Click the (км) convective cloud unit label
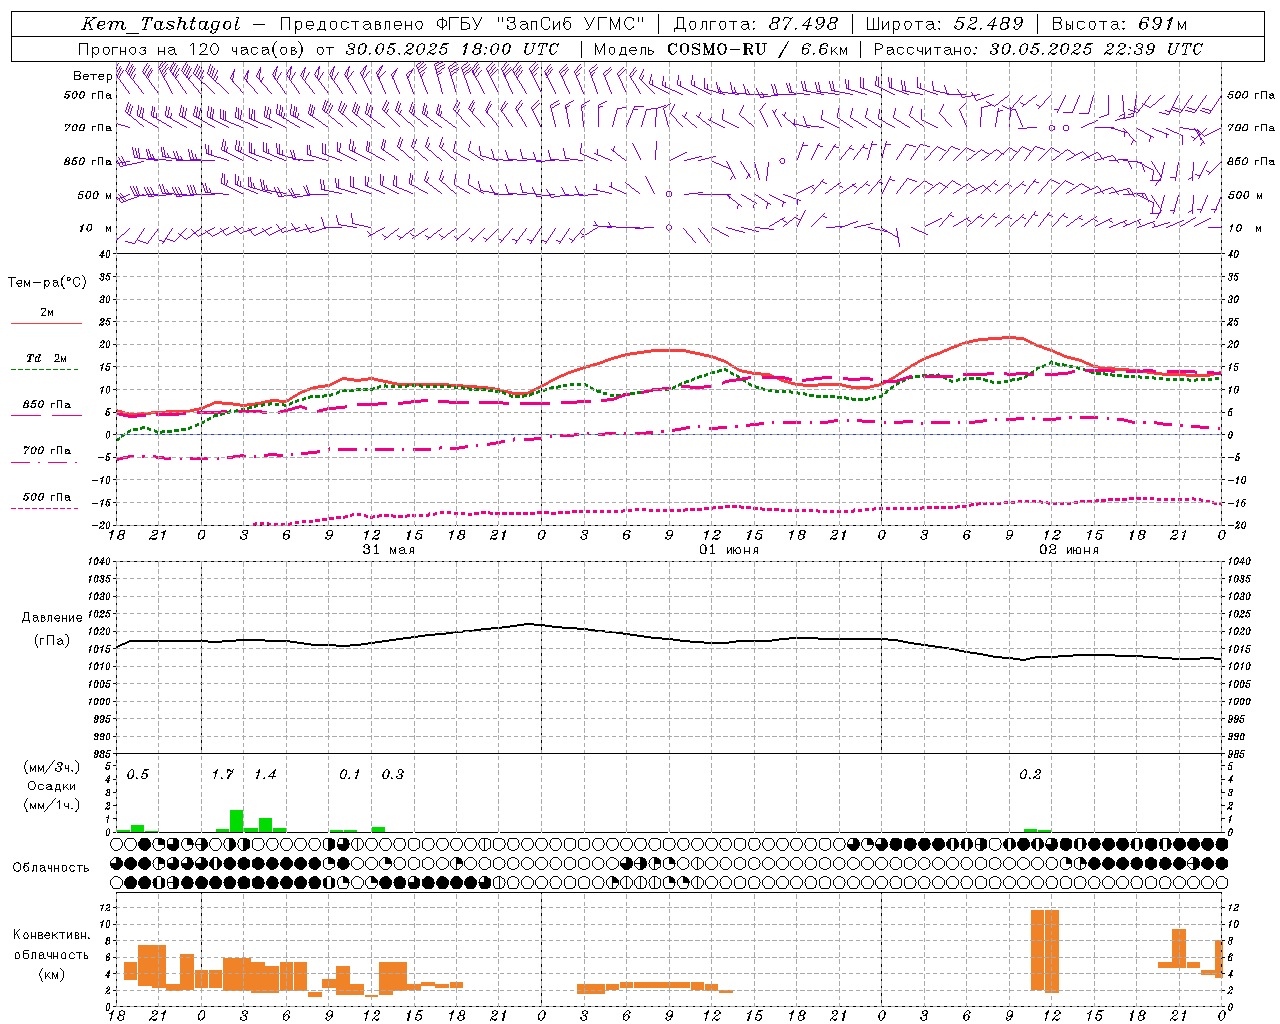The height and width of the screenshot is (1024, 1280). pyautogui.click(x=52, y=974)
